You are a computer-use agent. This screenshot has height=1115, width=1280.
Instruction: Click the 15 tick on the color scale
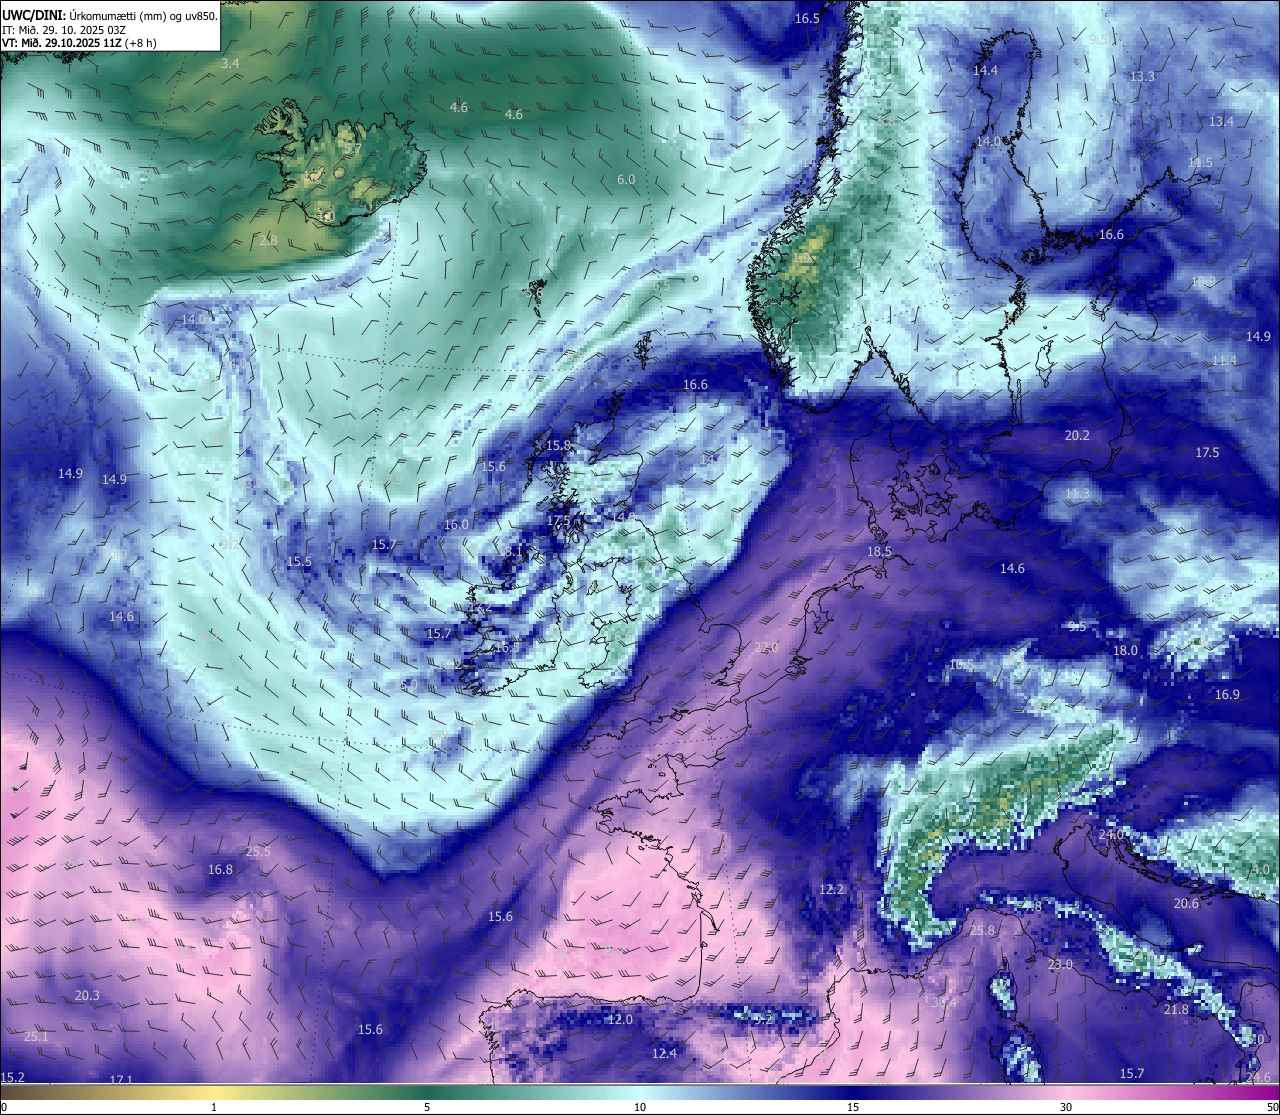[x=853, y=1107]
